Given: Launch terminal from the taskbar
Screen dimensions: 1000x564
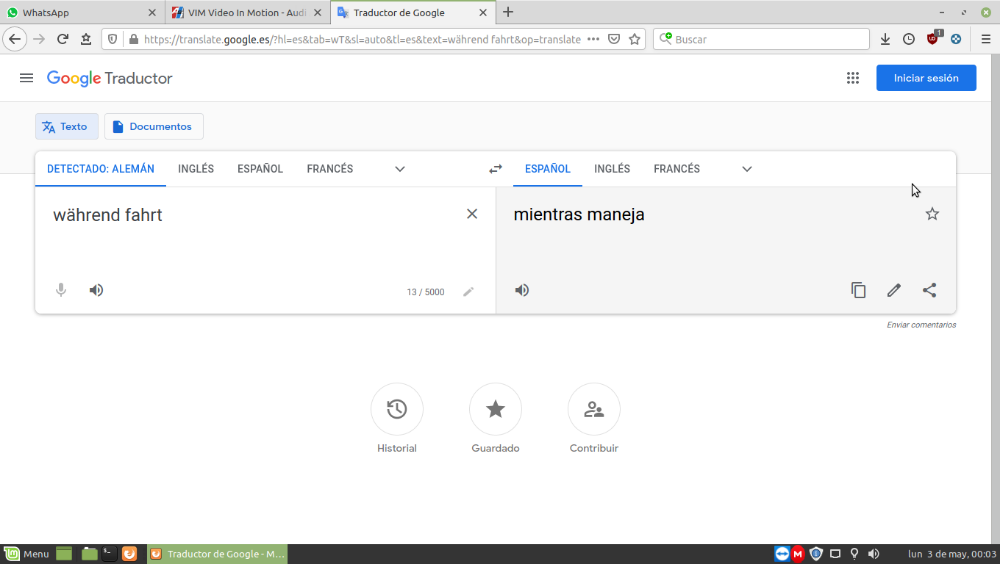Looking at the screenshot, I should [109, 554].
